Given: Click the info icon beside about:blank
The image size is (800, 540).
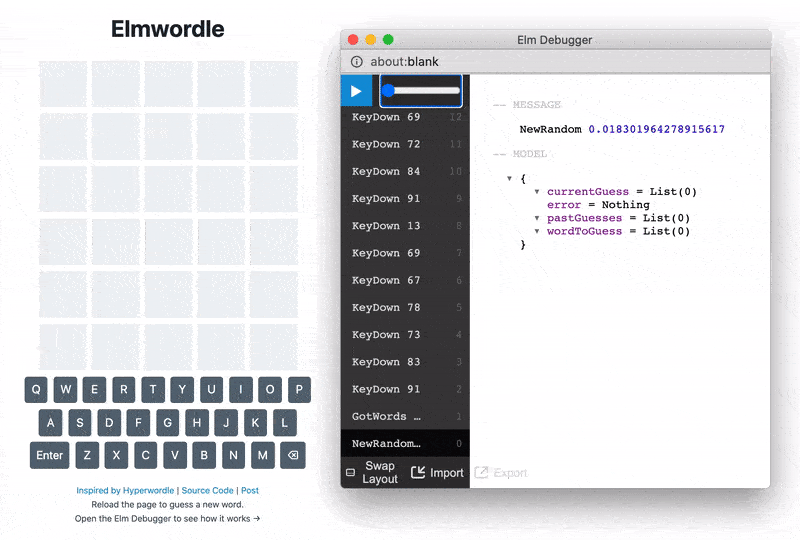Looking at the screenshot, I should click(x=357, y=62).
